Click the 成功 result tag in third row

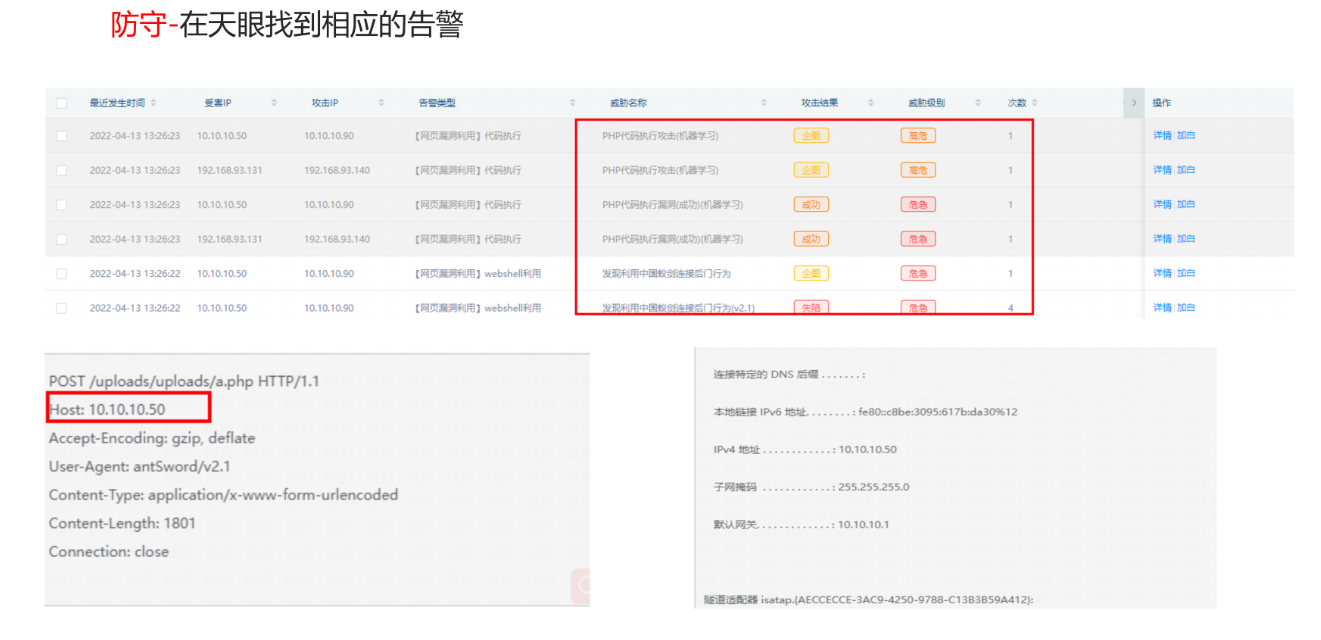pyautogui.click(x=811, y=205)
